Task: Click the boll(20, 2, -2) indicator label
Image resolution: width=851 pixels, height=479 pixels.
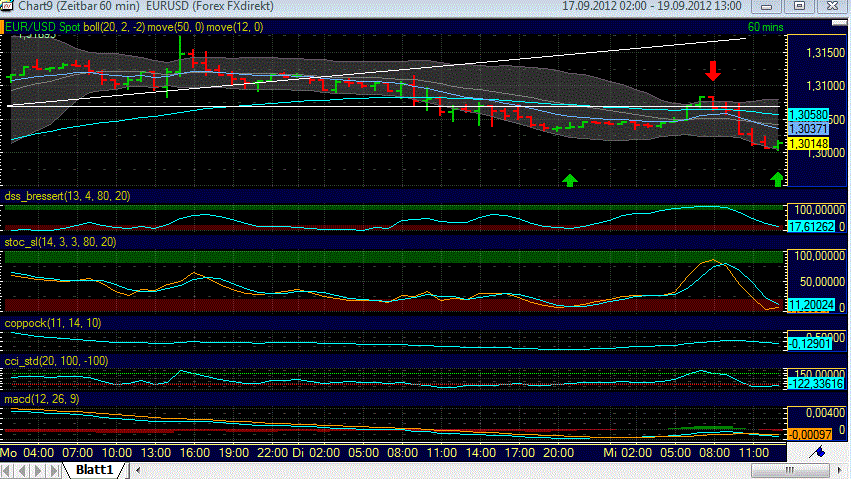Action: click(114, 27)
